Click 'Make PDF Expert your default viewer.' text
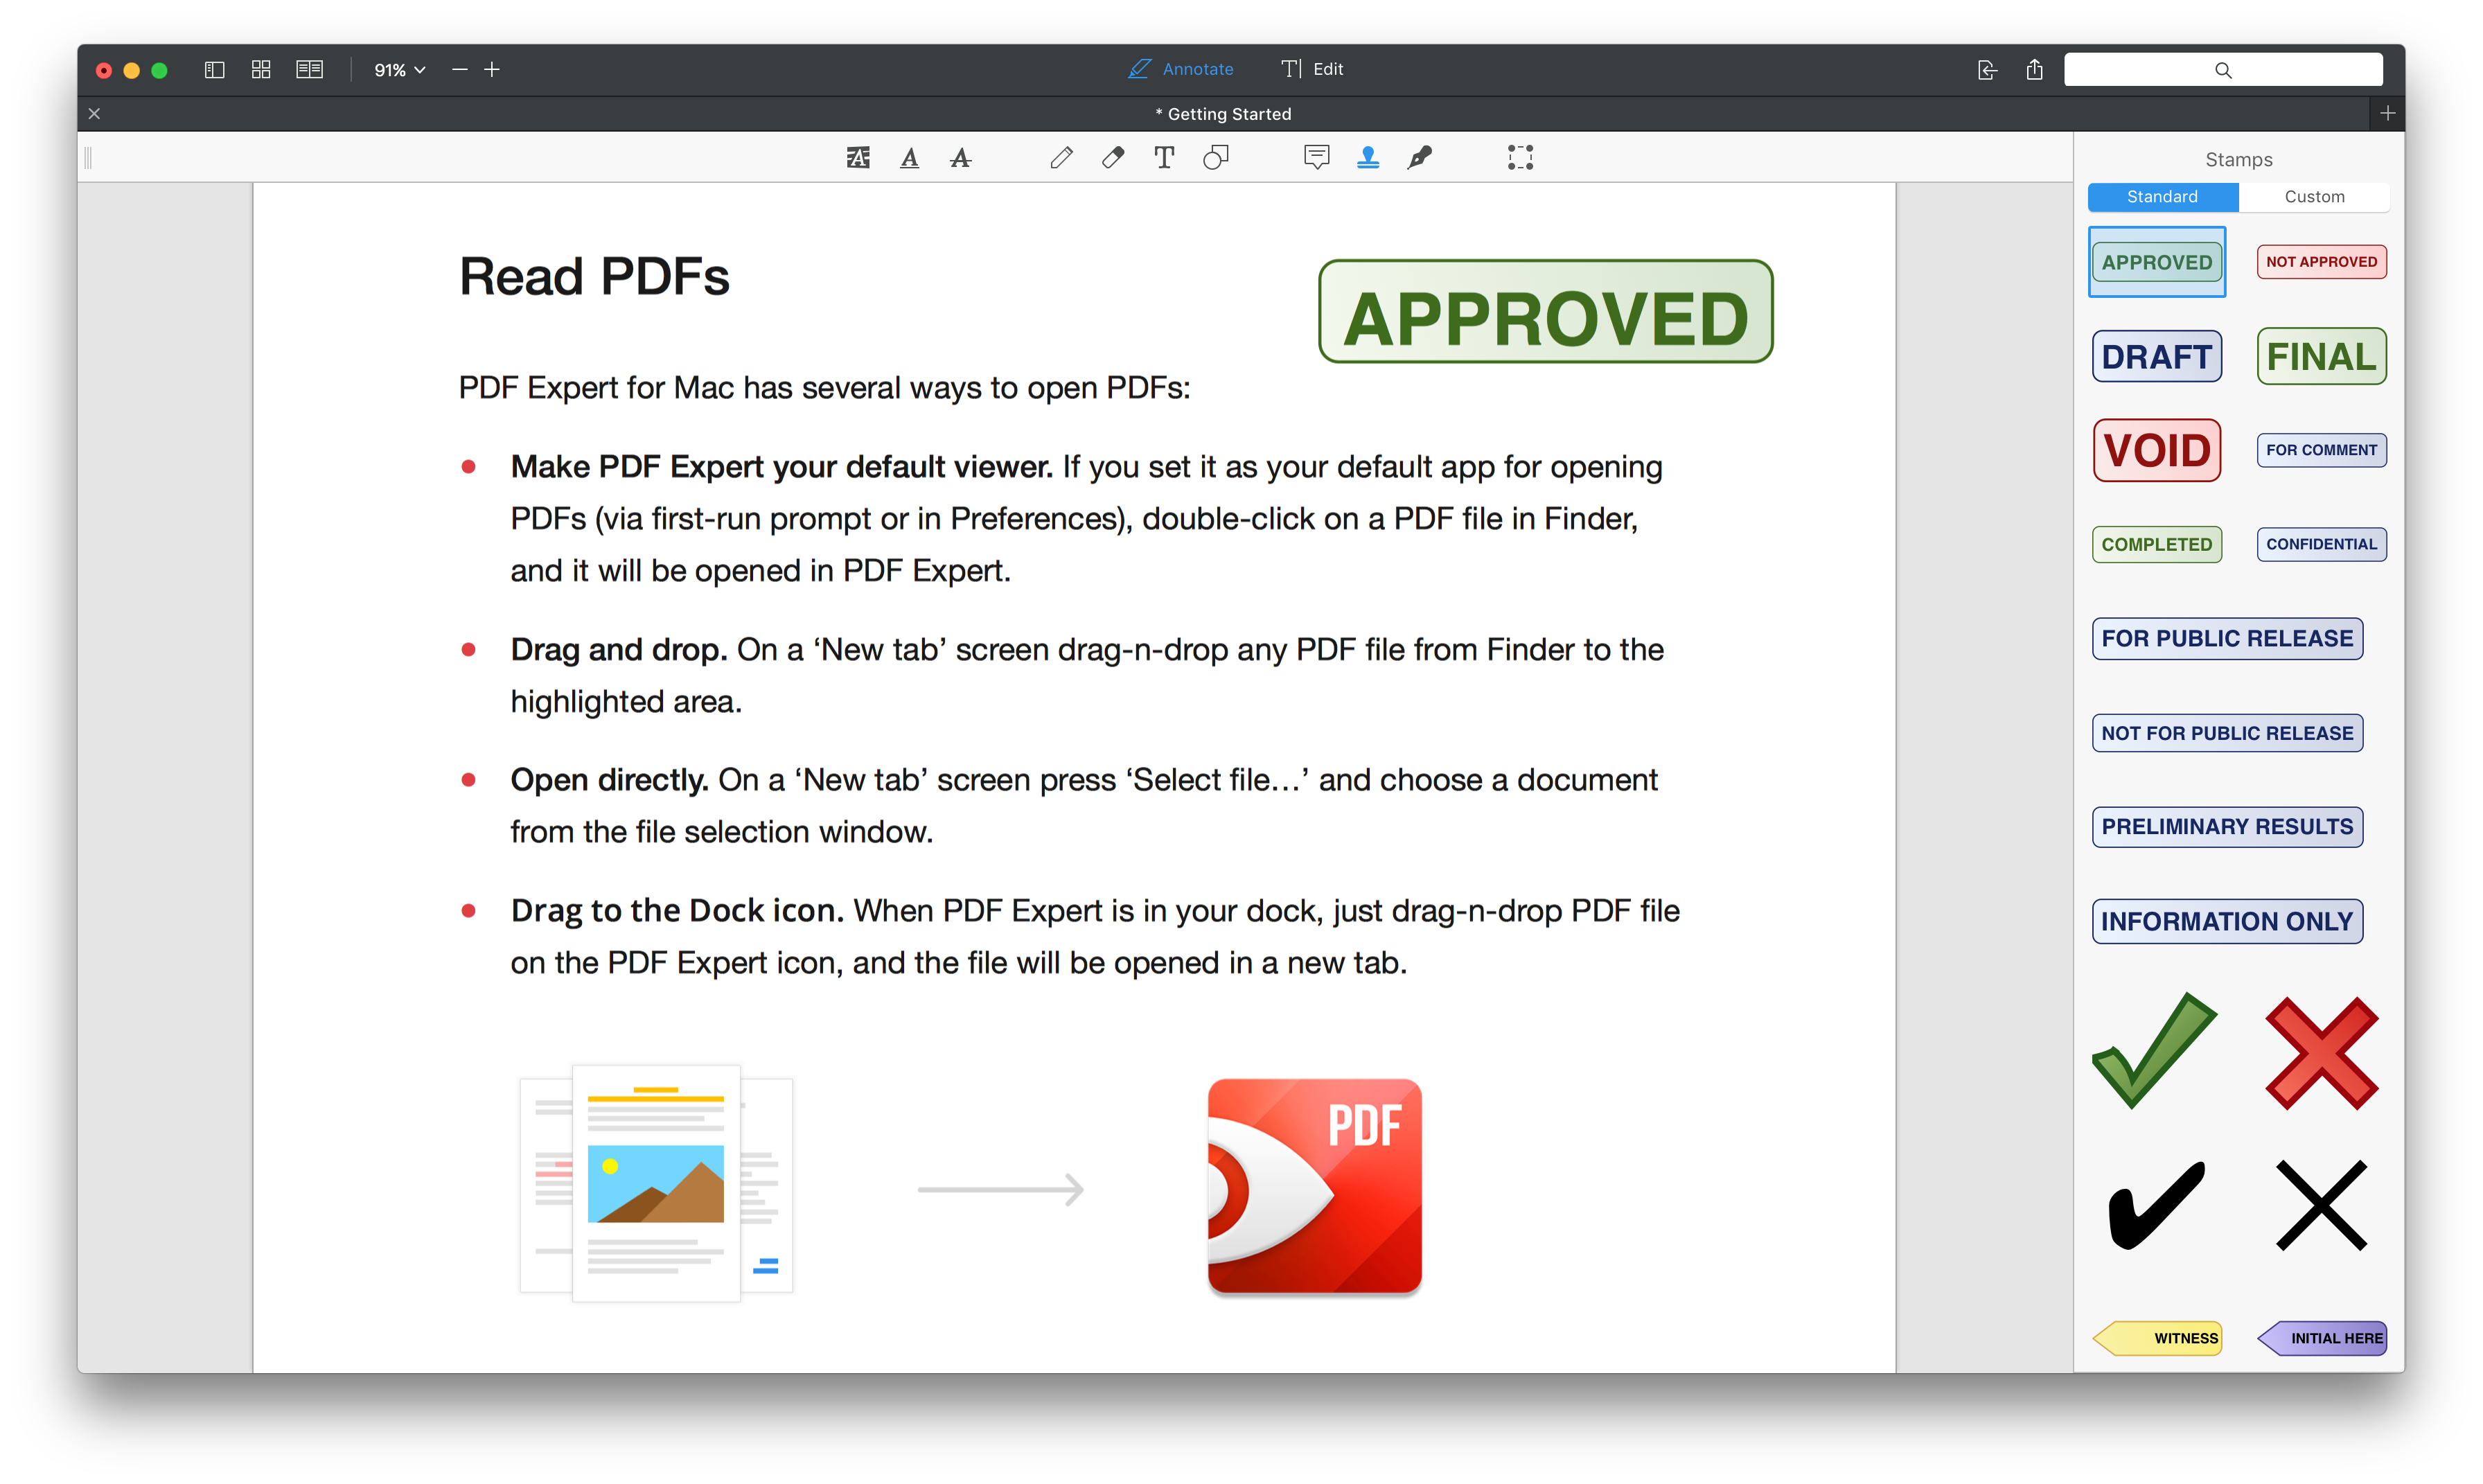Image resolution: width=2483 pixels, height=1484 pixels. (x=781, y=467)
